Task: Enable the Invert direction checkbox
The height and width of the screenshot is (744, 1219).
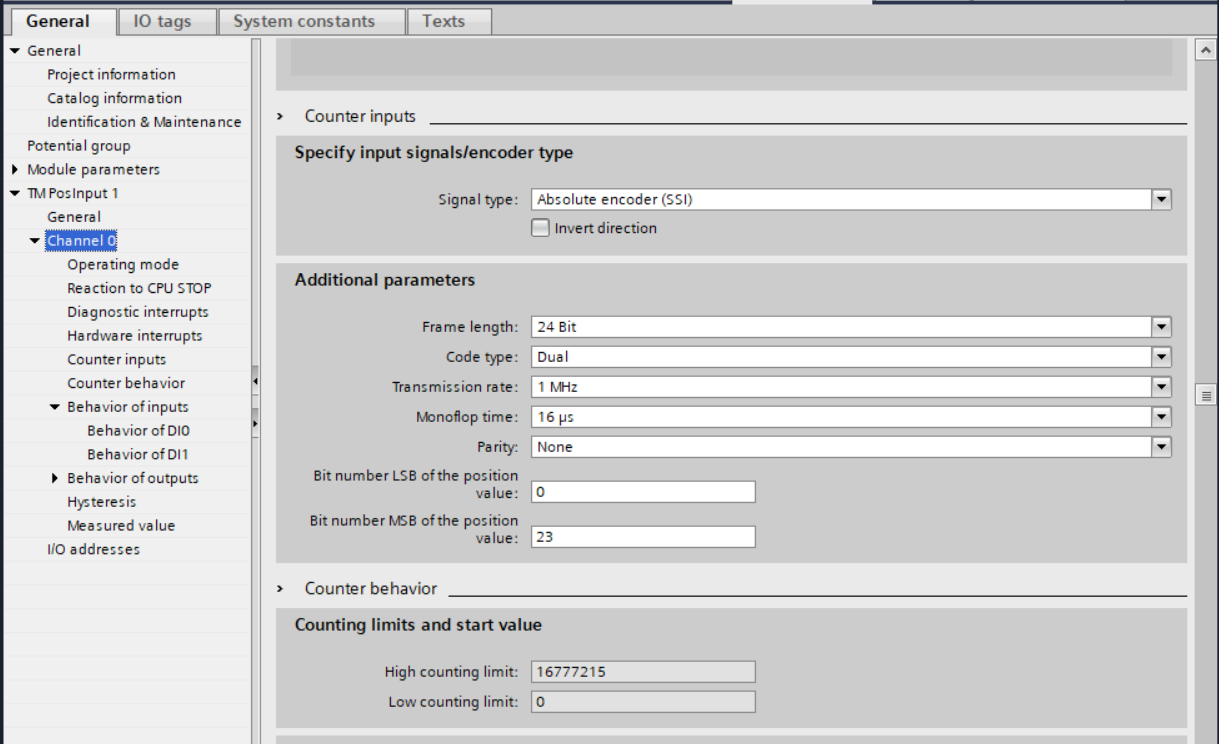Action: point(540,228)
